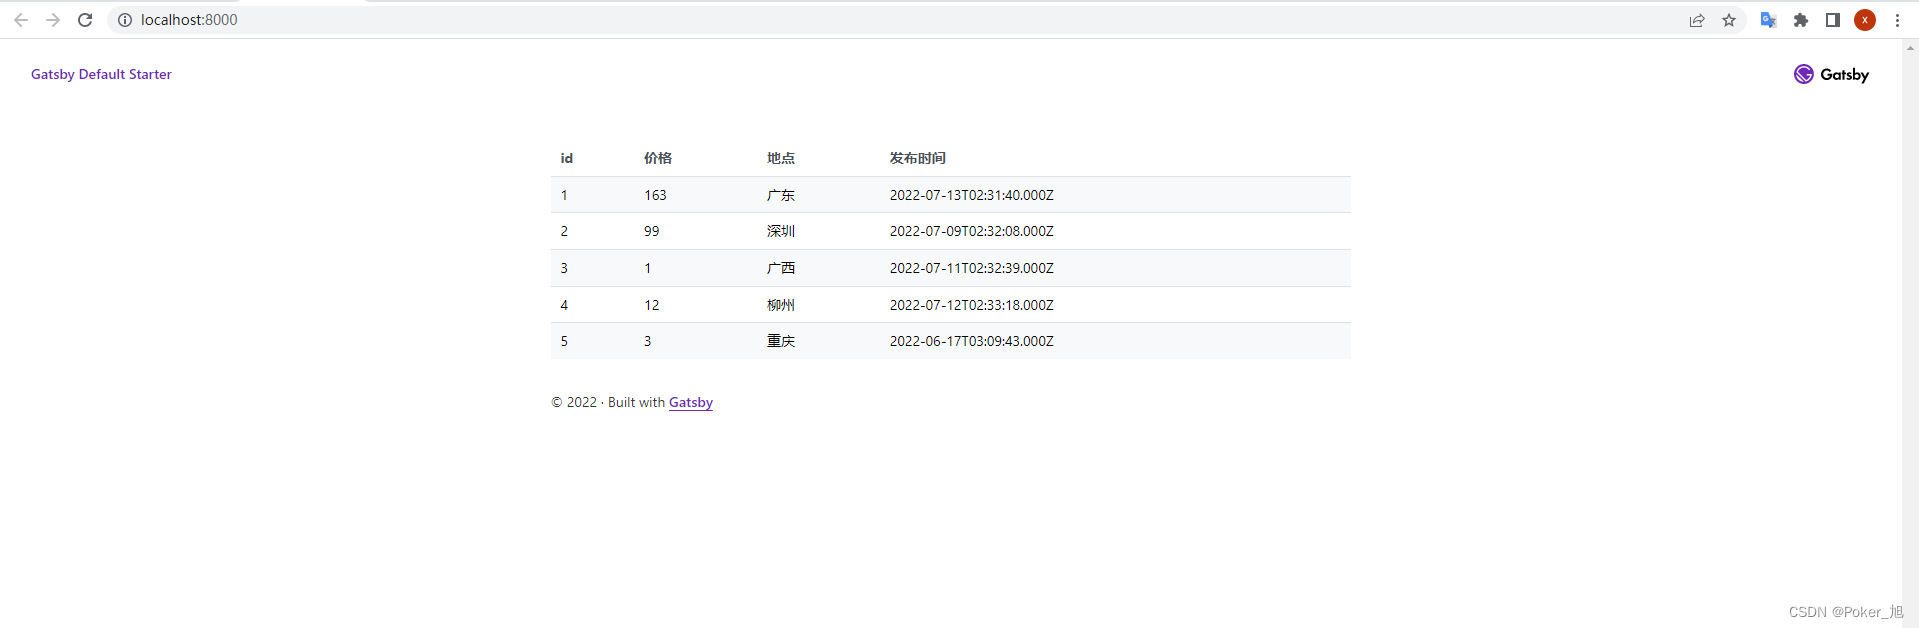The image size is (1919, 628).
Task: Select the location cell 广东
Action: click(781, 195)
